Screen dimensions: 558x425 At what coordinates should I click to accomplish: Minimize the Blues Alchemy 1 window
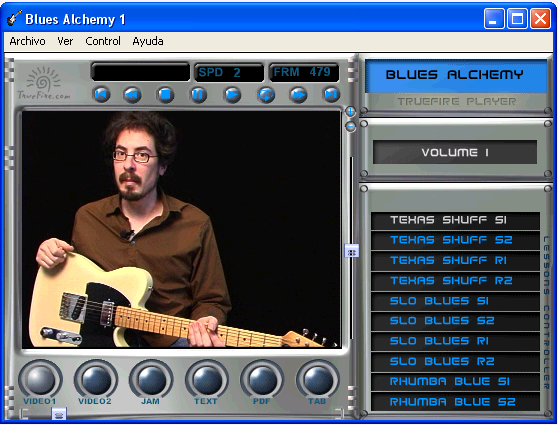pos(494,19)
